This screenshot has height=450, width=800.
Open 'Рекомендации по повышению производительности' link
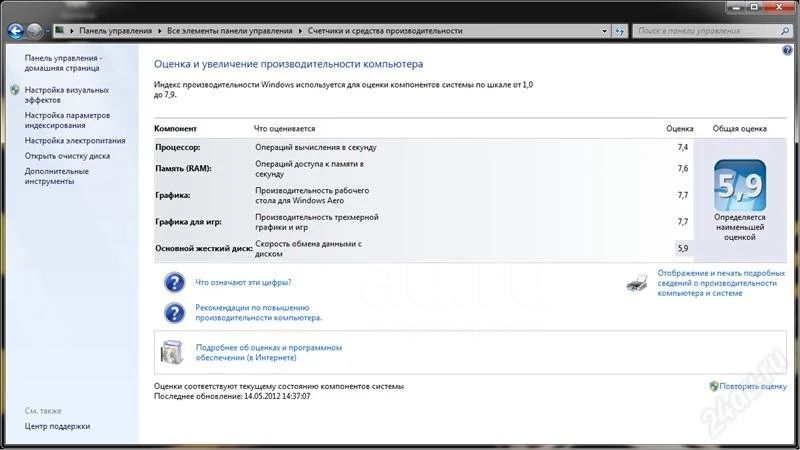click(258, 313)
